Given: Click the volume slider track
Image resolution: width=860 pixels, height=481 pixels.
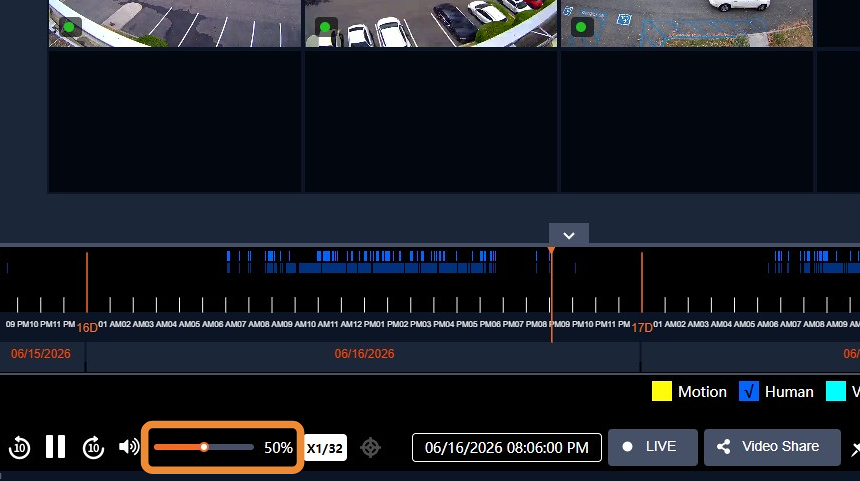Looking at the screenshot, I should coord(203,448).
